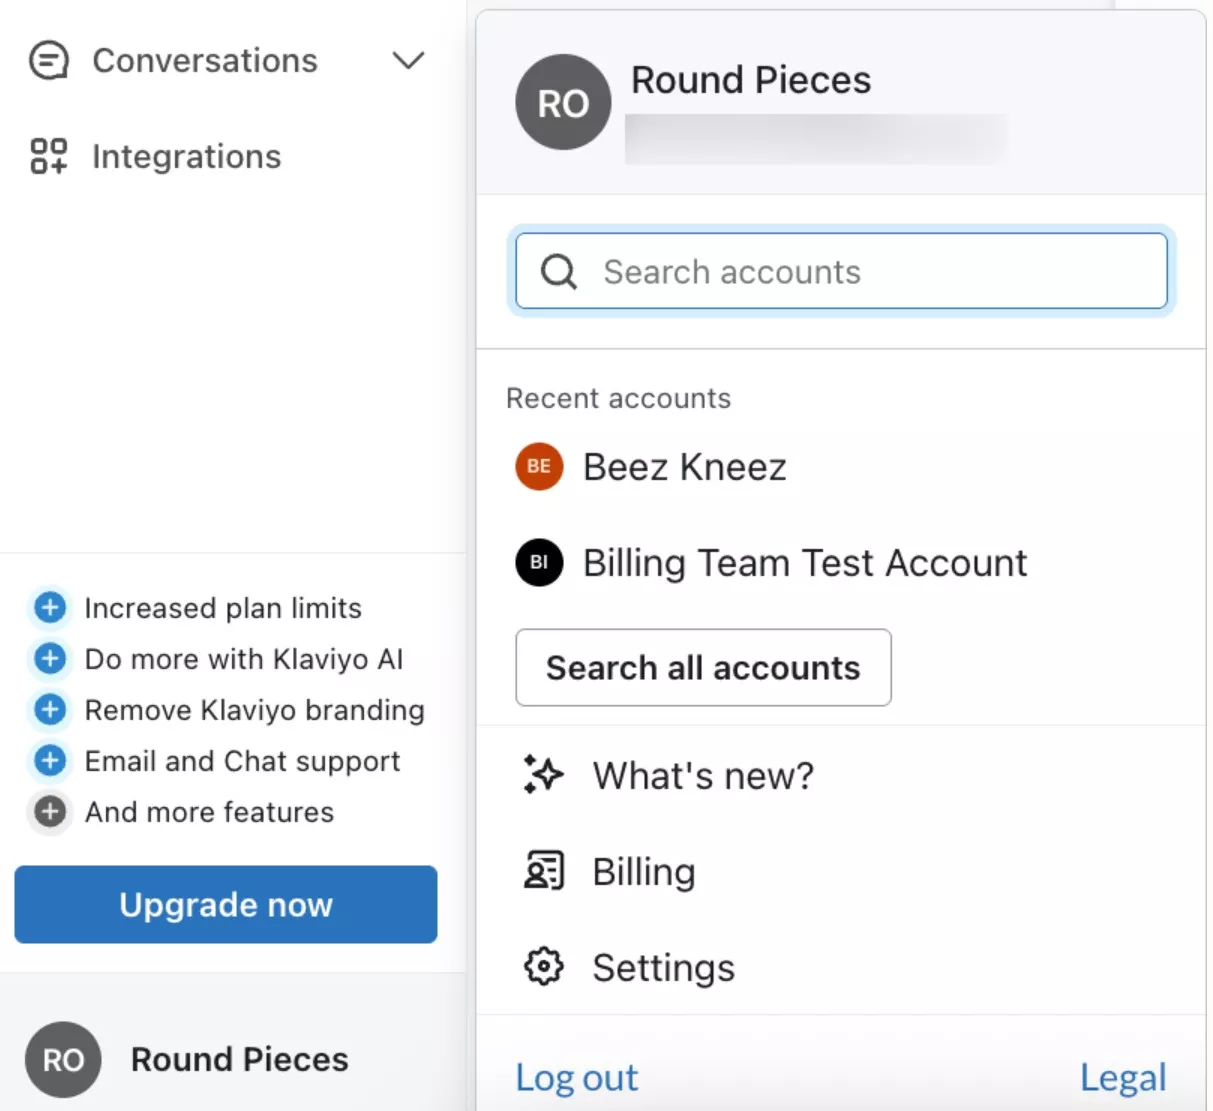Click the plus icon next to Increased plan limits
1213x1111 pixels.
[x=49, y=607]
